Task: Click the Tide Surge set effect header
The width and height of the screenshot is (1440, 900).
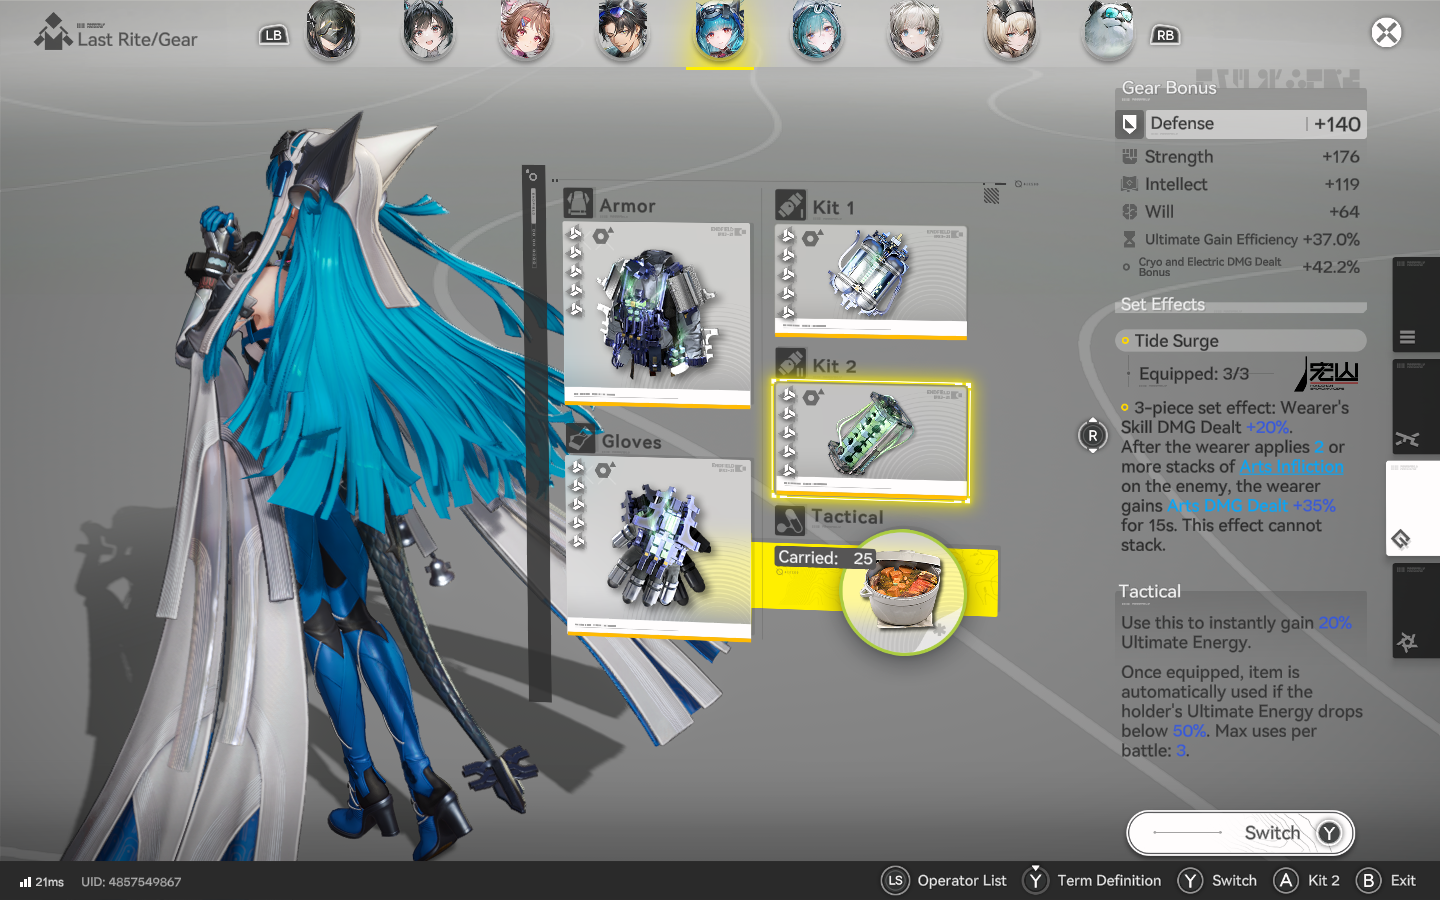Action: point(1241,341)
